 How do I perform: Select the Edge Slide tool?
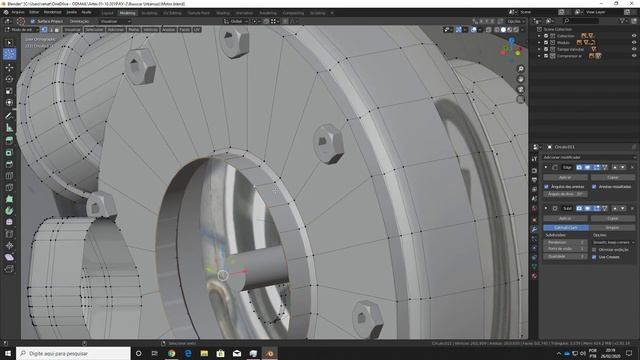[9, 234]
